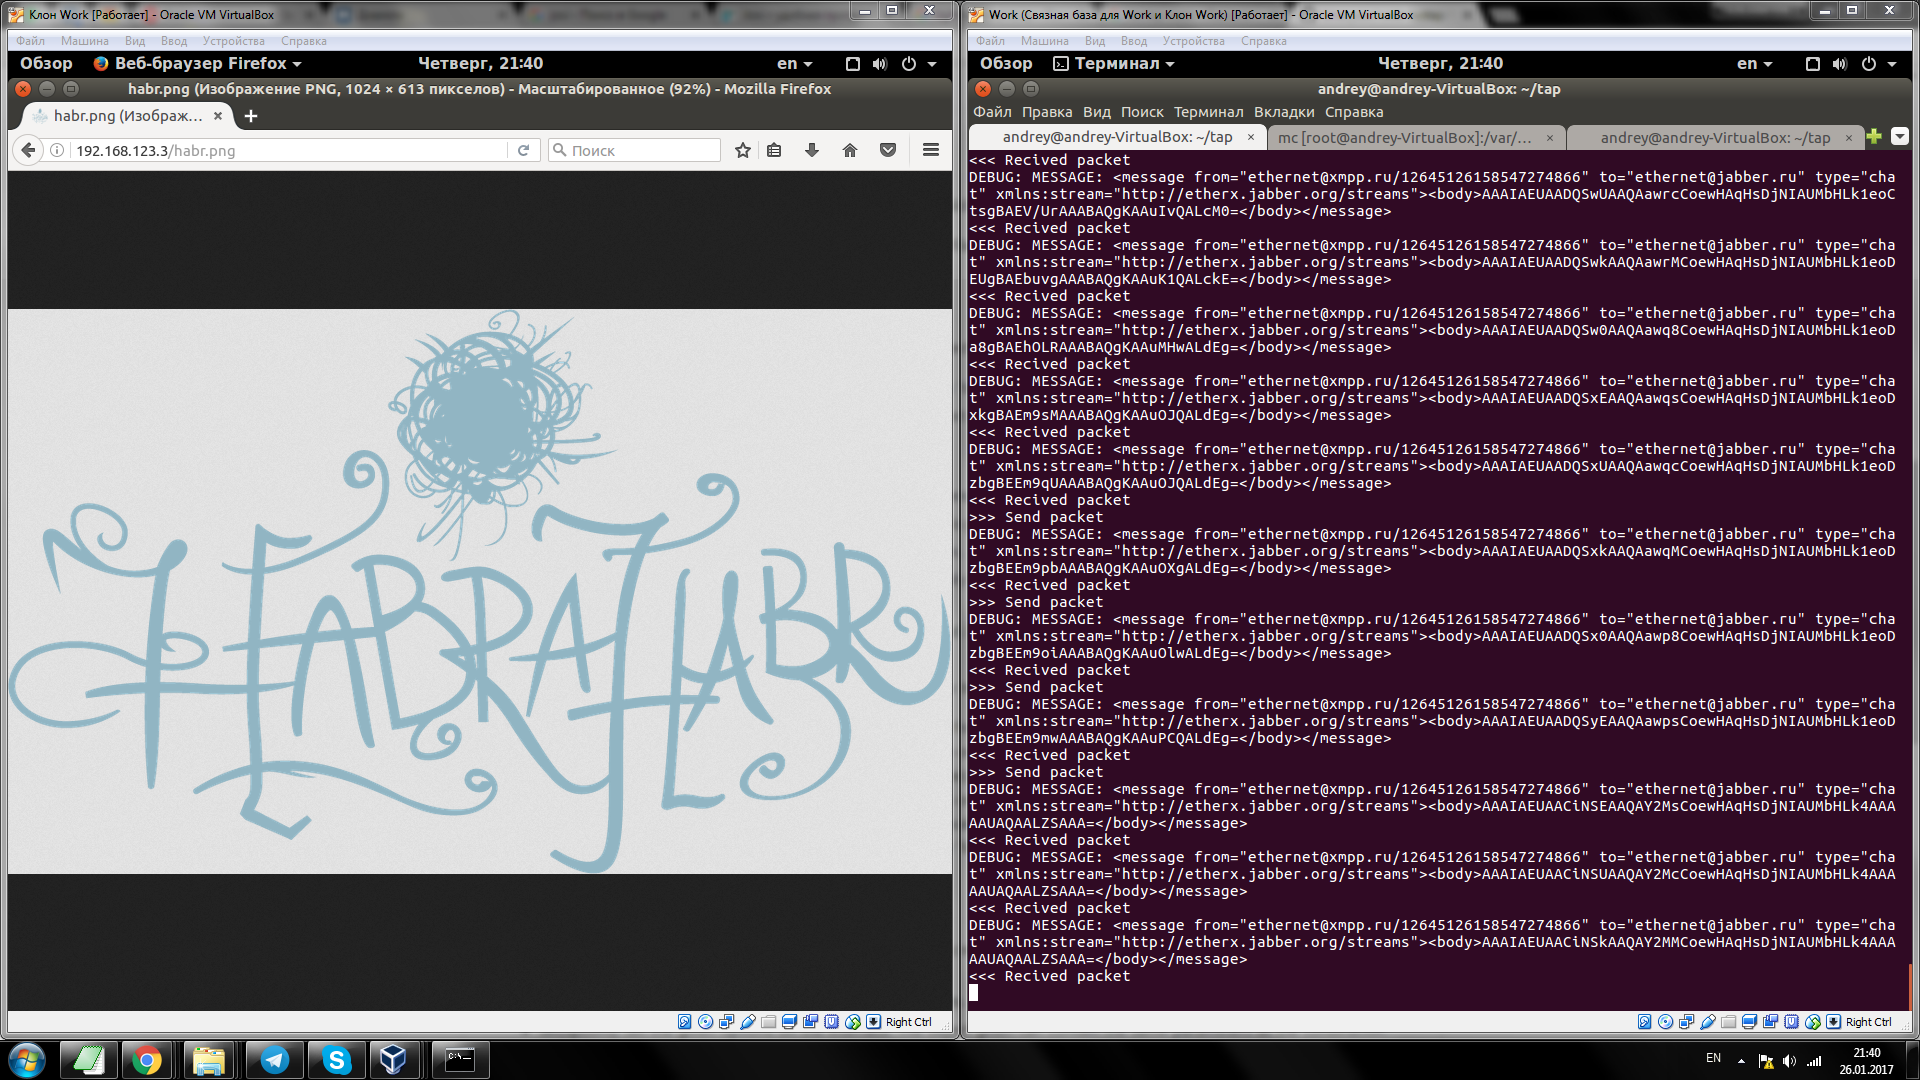Open terminal tab list dropdown arrow

1900,137
